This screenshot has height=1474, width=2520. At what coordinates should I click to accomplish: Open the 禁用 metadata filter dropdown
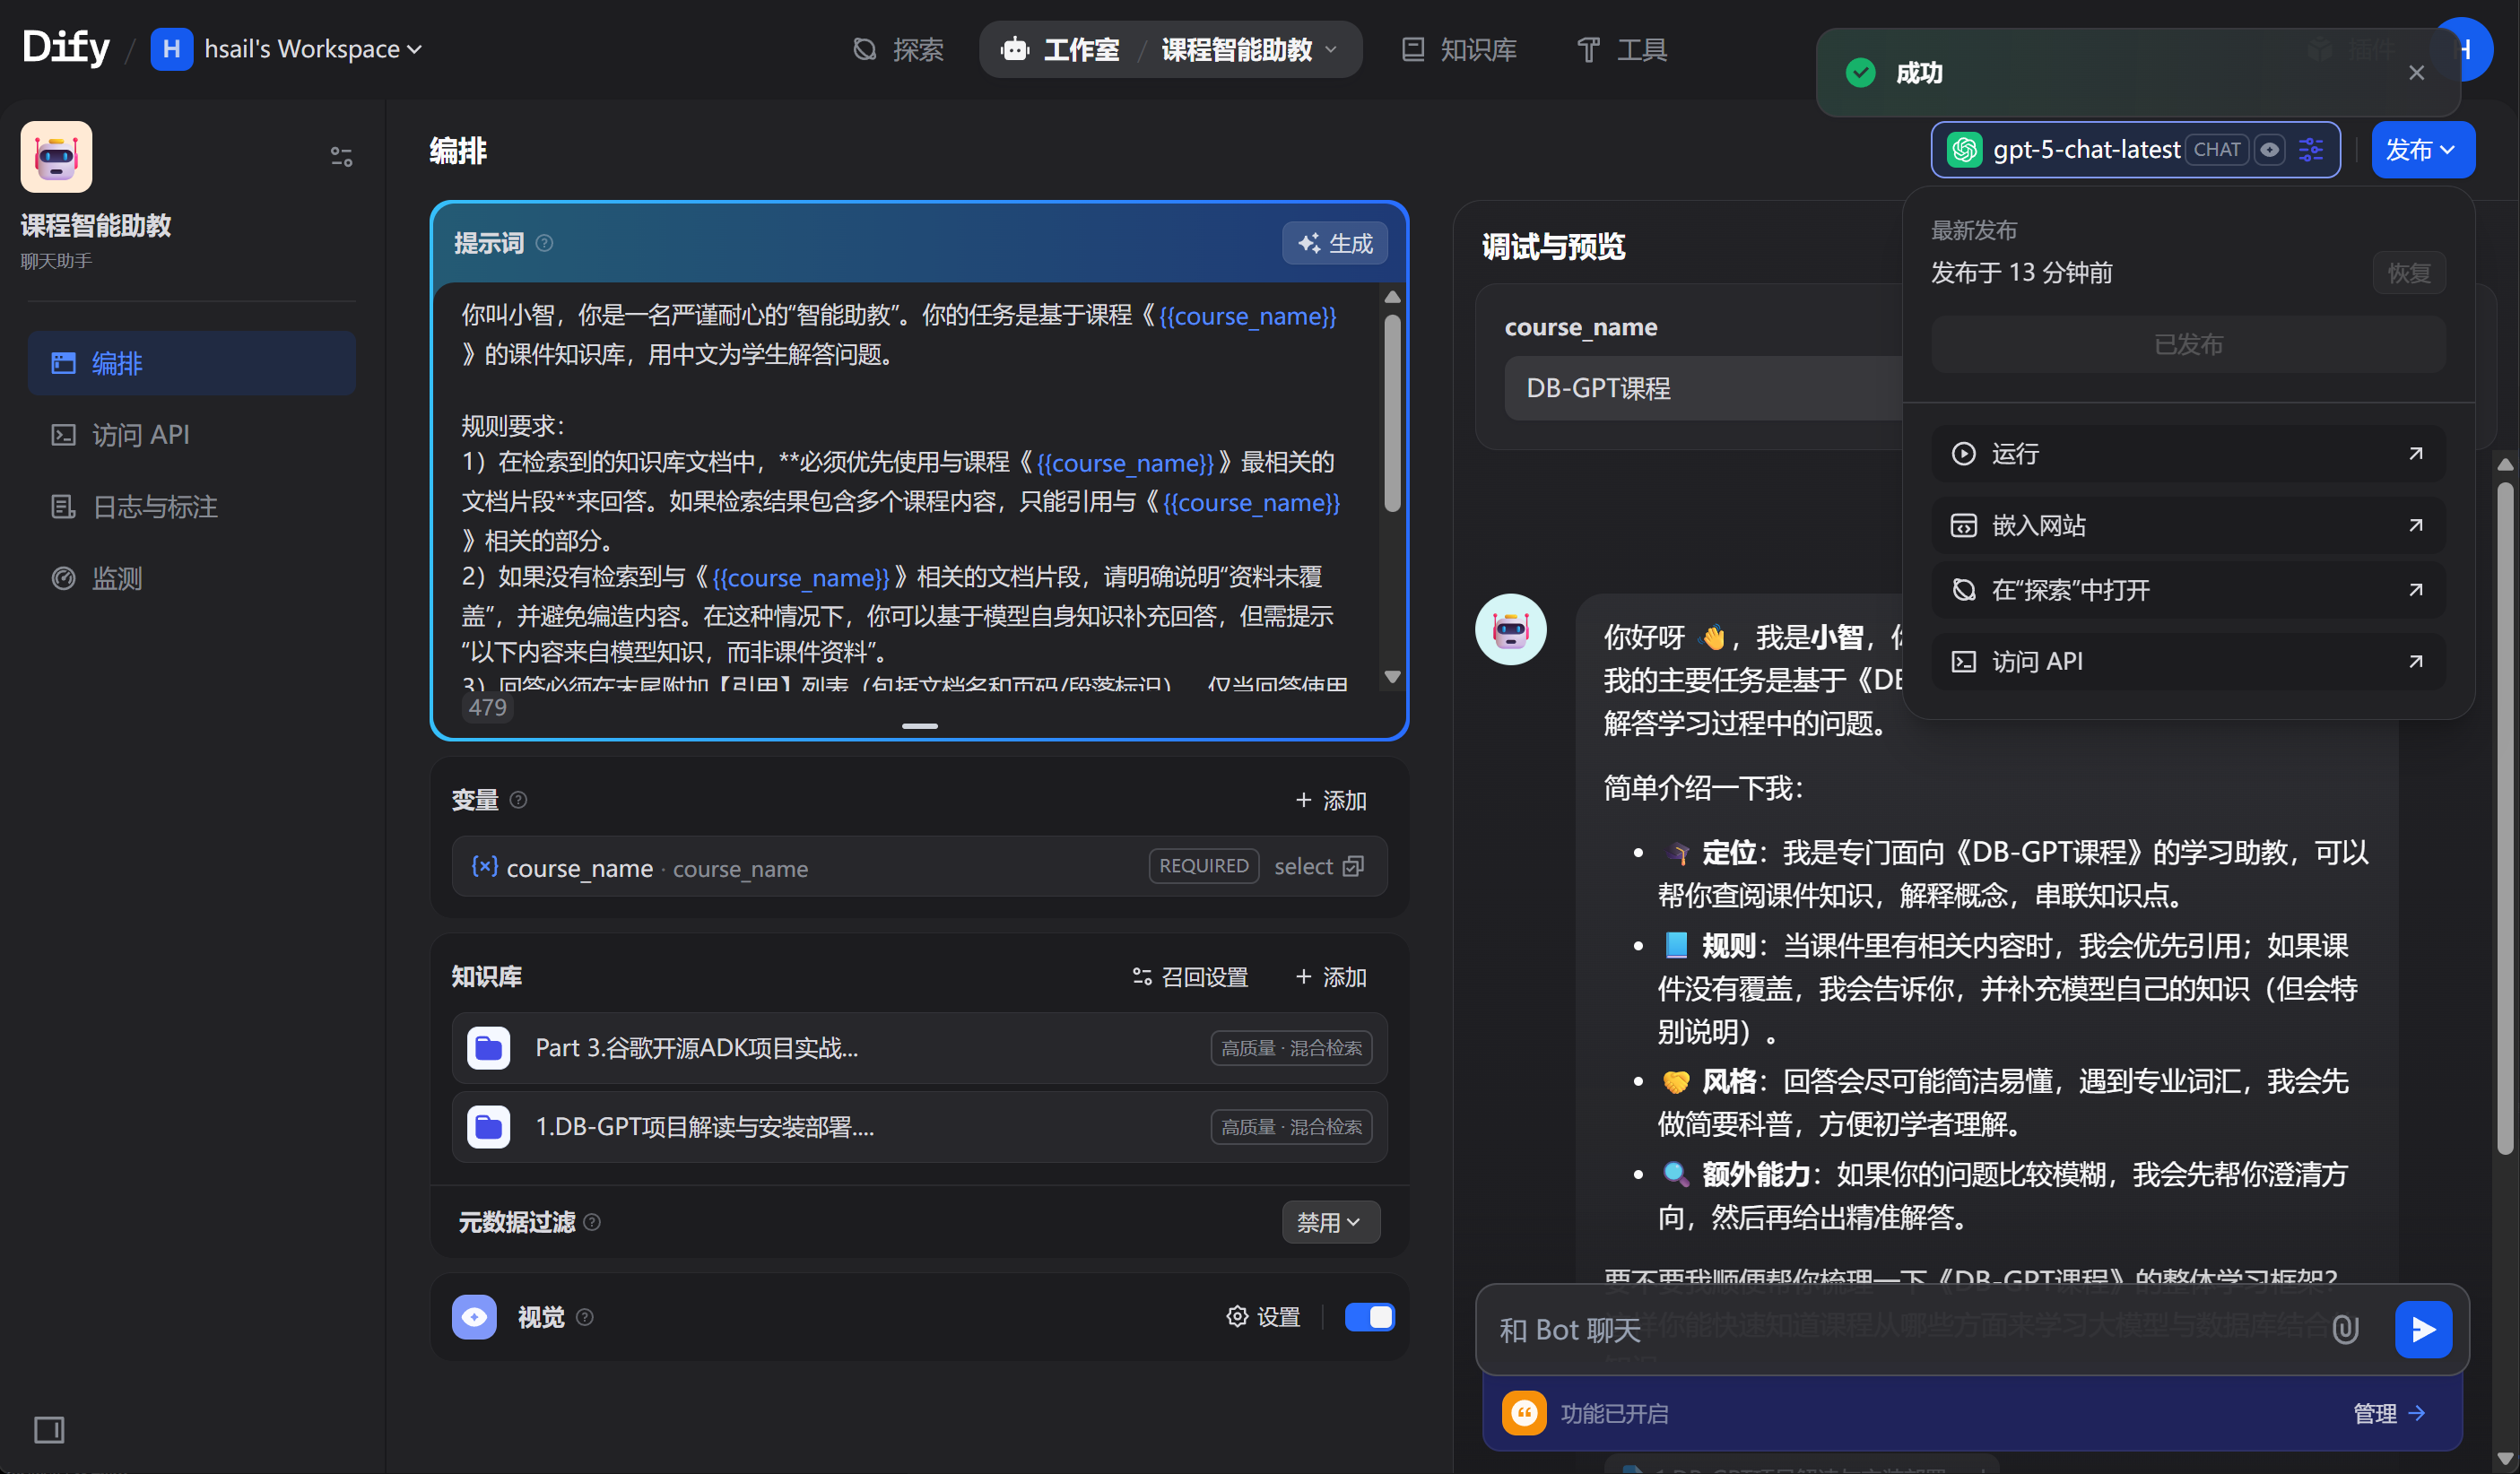click(x=1330, y=1222)
